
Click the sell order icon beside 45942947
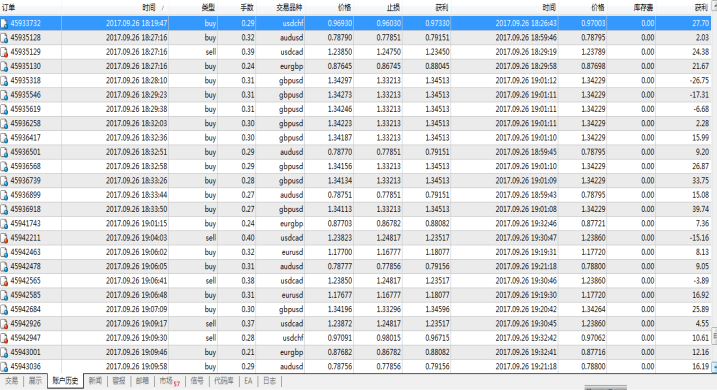[x=4, y=338]
